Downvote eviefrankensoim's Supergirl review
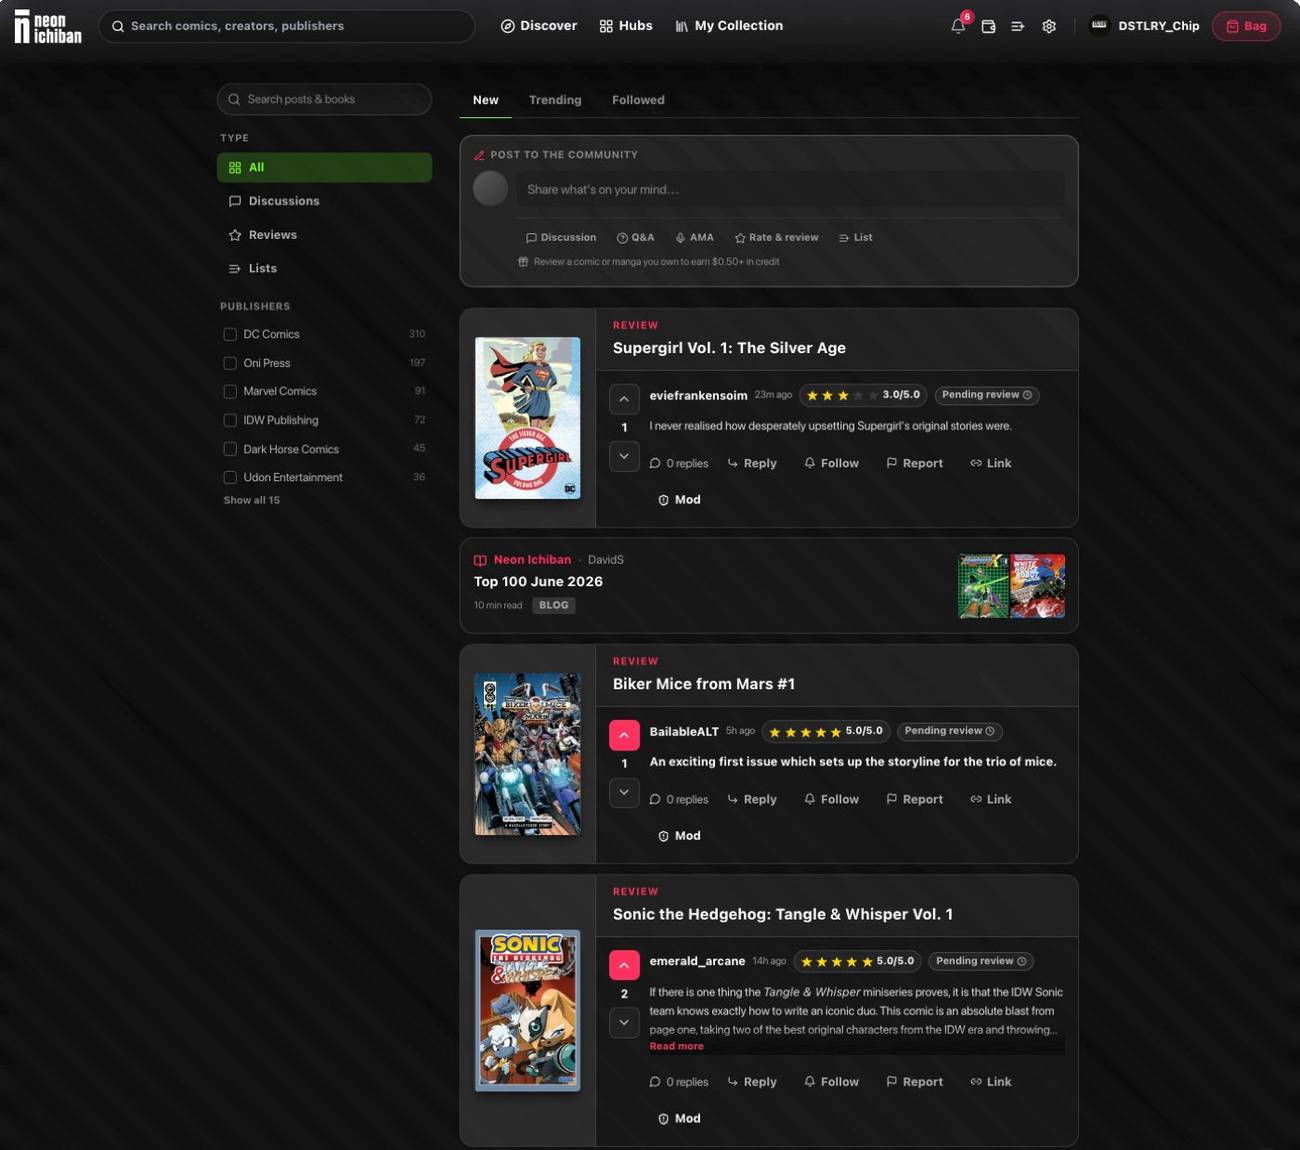Image resolution: width=1300 pixels, height=1150 pixels. pyautogui.click(x=624, y=456)
